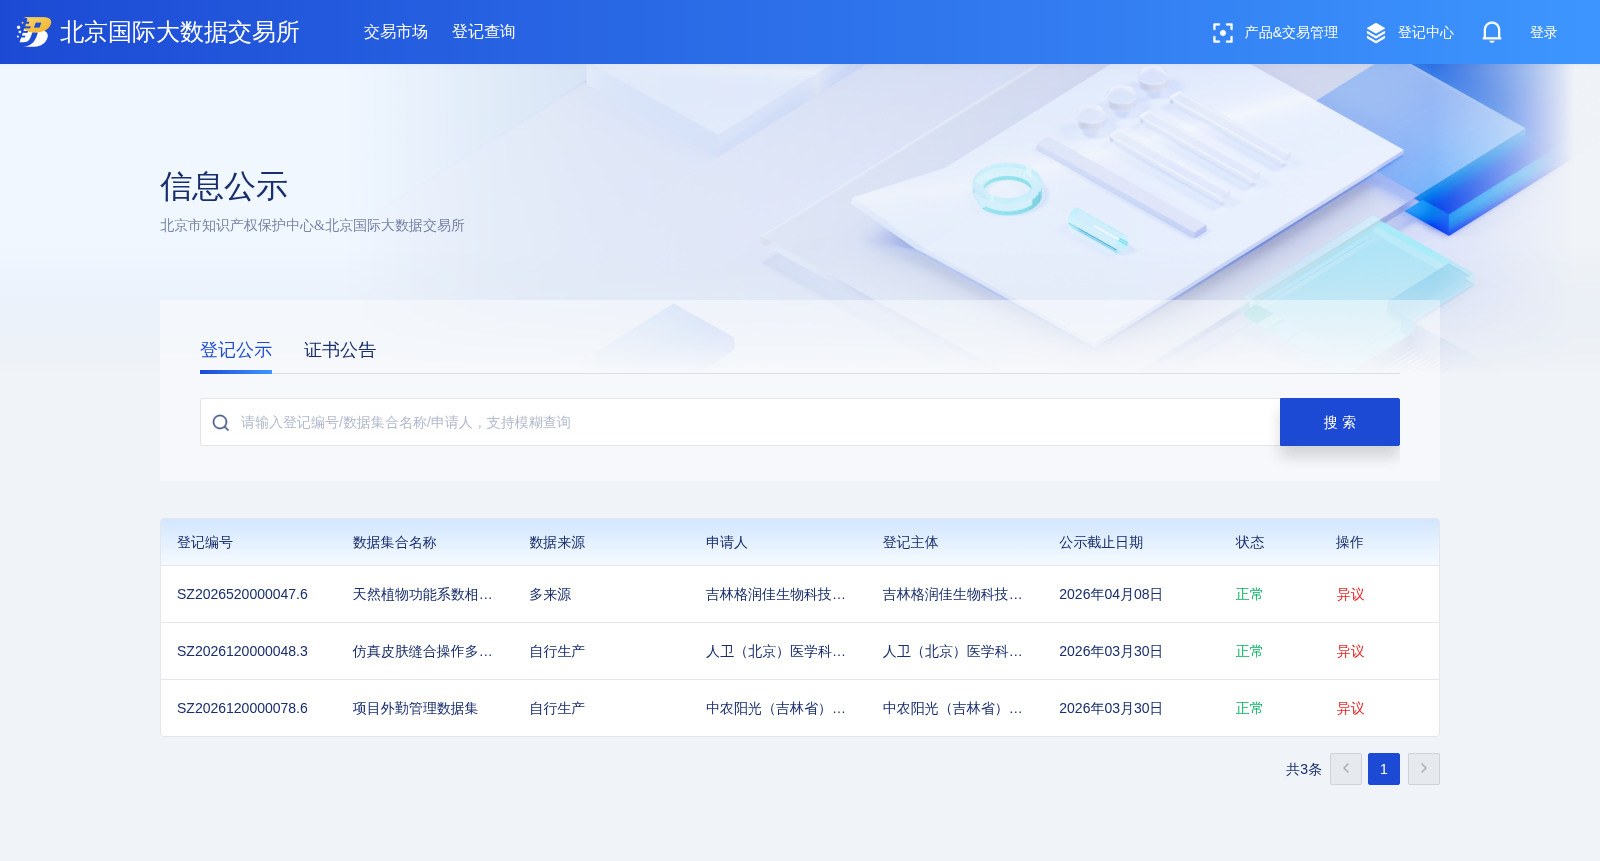Screen dimensions: 1600x861
Task: Click the 公示截止日期 column header
Action: point(1101,542)
